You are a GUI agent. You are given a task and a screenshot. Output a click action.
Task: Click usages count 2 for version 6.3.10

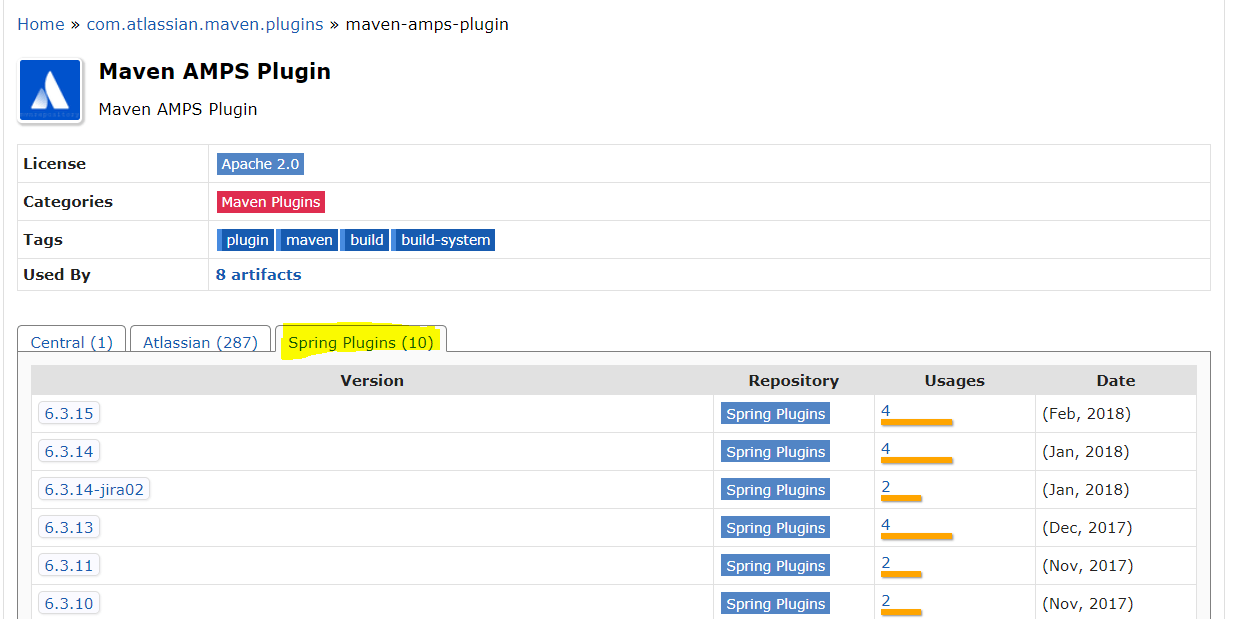886,601
